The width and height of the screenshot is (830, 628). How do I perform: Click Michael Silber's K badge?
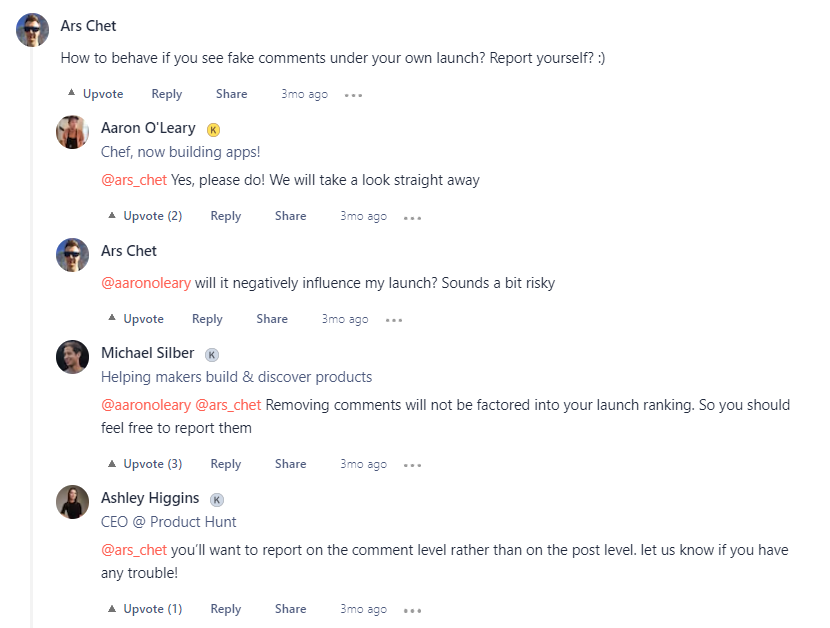(x=211, y=352)
